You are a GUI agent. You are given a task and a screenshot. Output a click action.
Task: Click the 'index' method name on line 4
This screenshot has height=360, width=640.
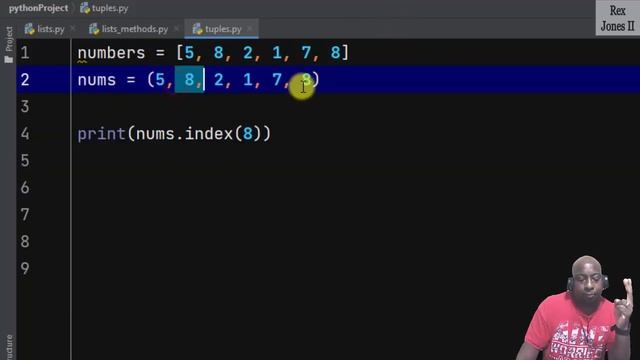[x=209, y=133]
